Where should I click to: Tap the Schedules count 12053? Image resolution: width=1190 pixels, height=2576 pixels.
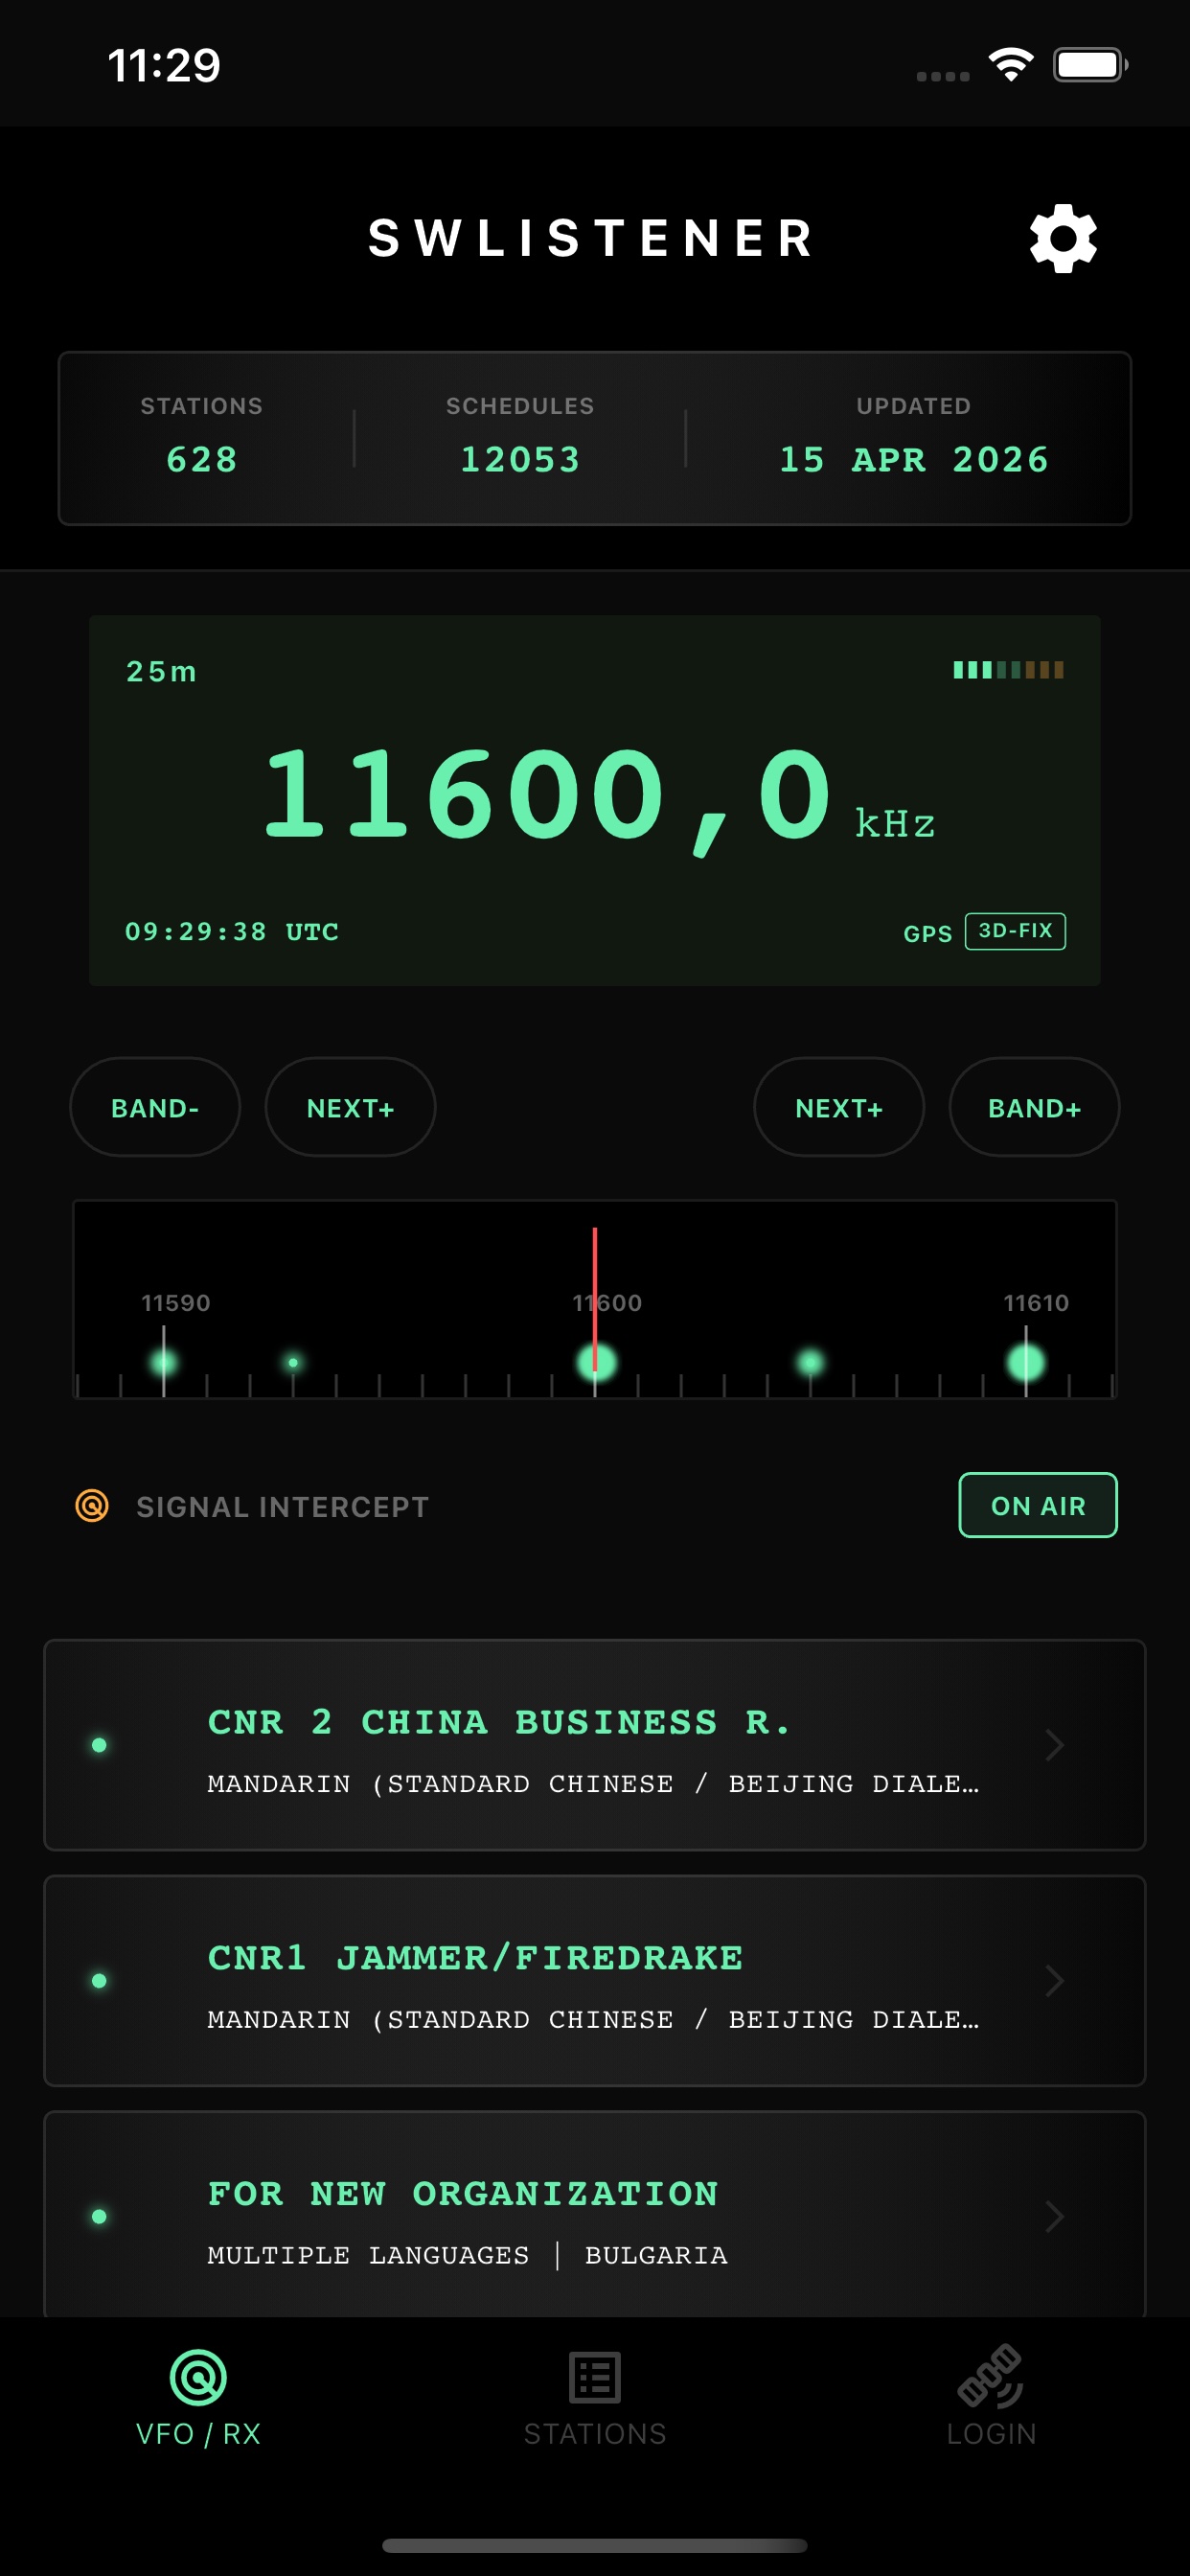click(x=520, y=459)
